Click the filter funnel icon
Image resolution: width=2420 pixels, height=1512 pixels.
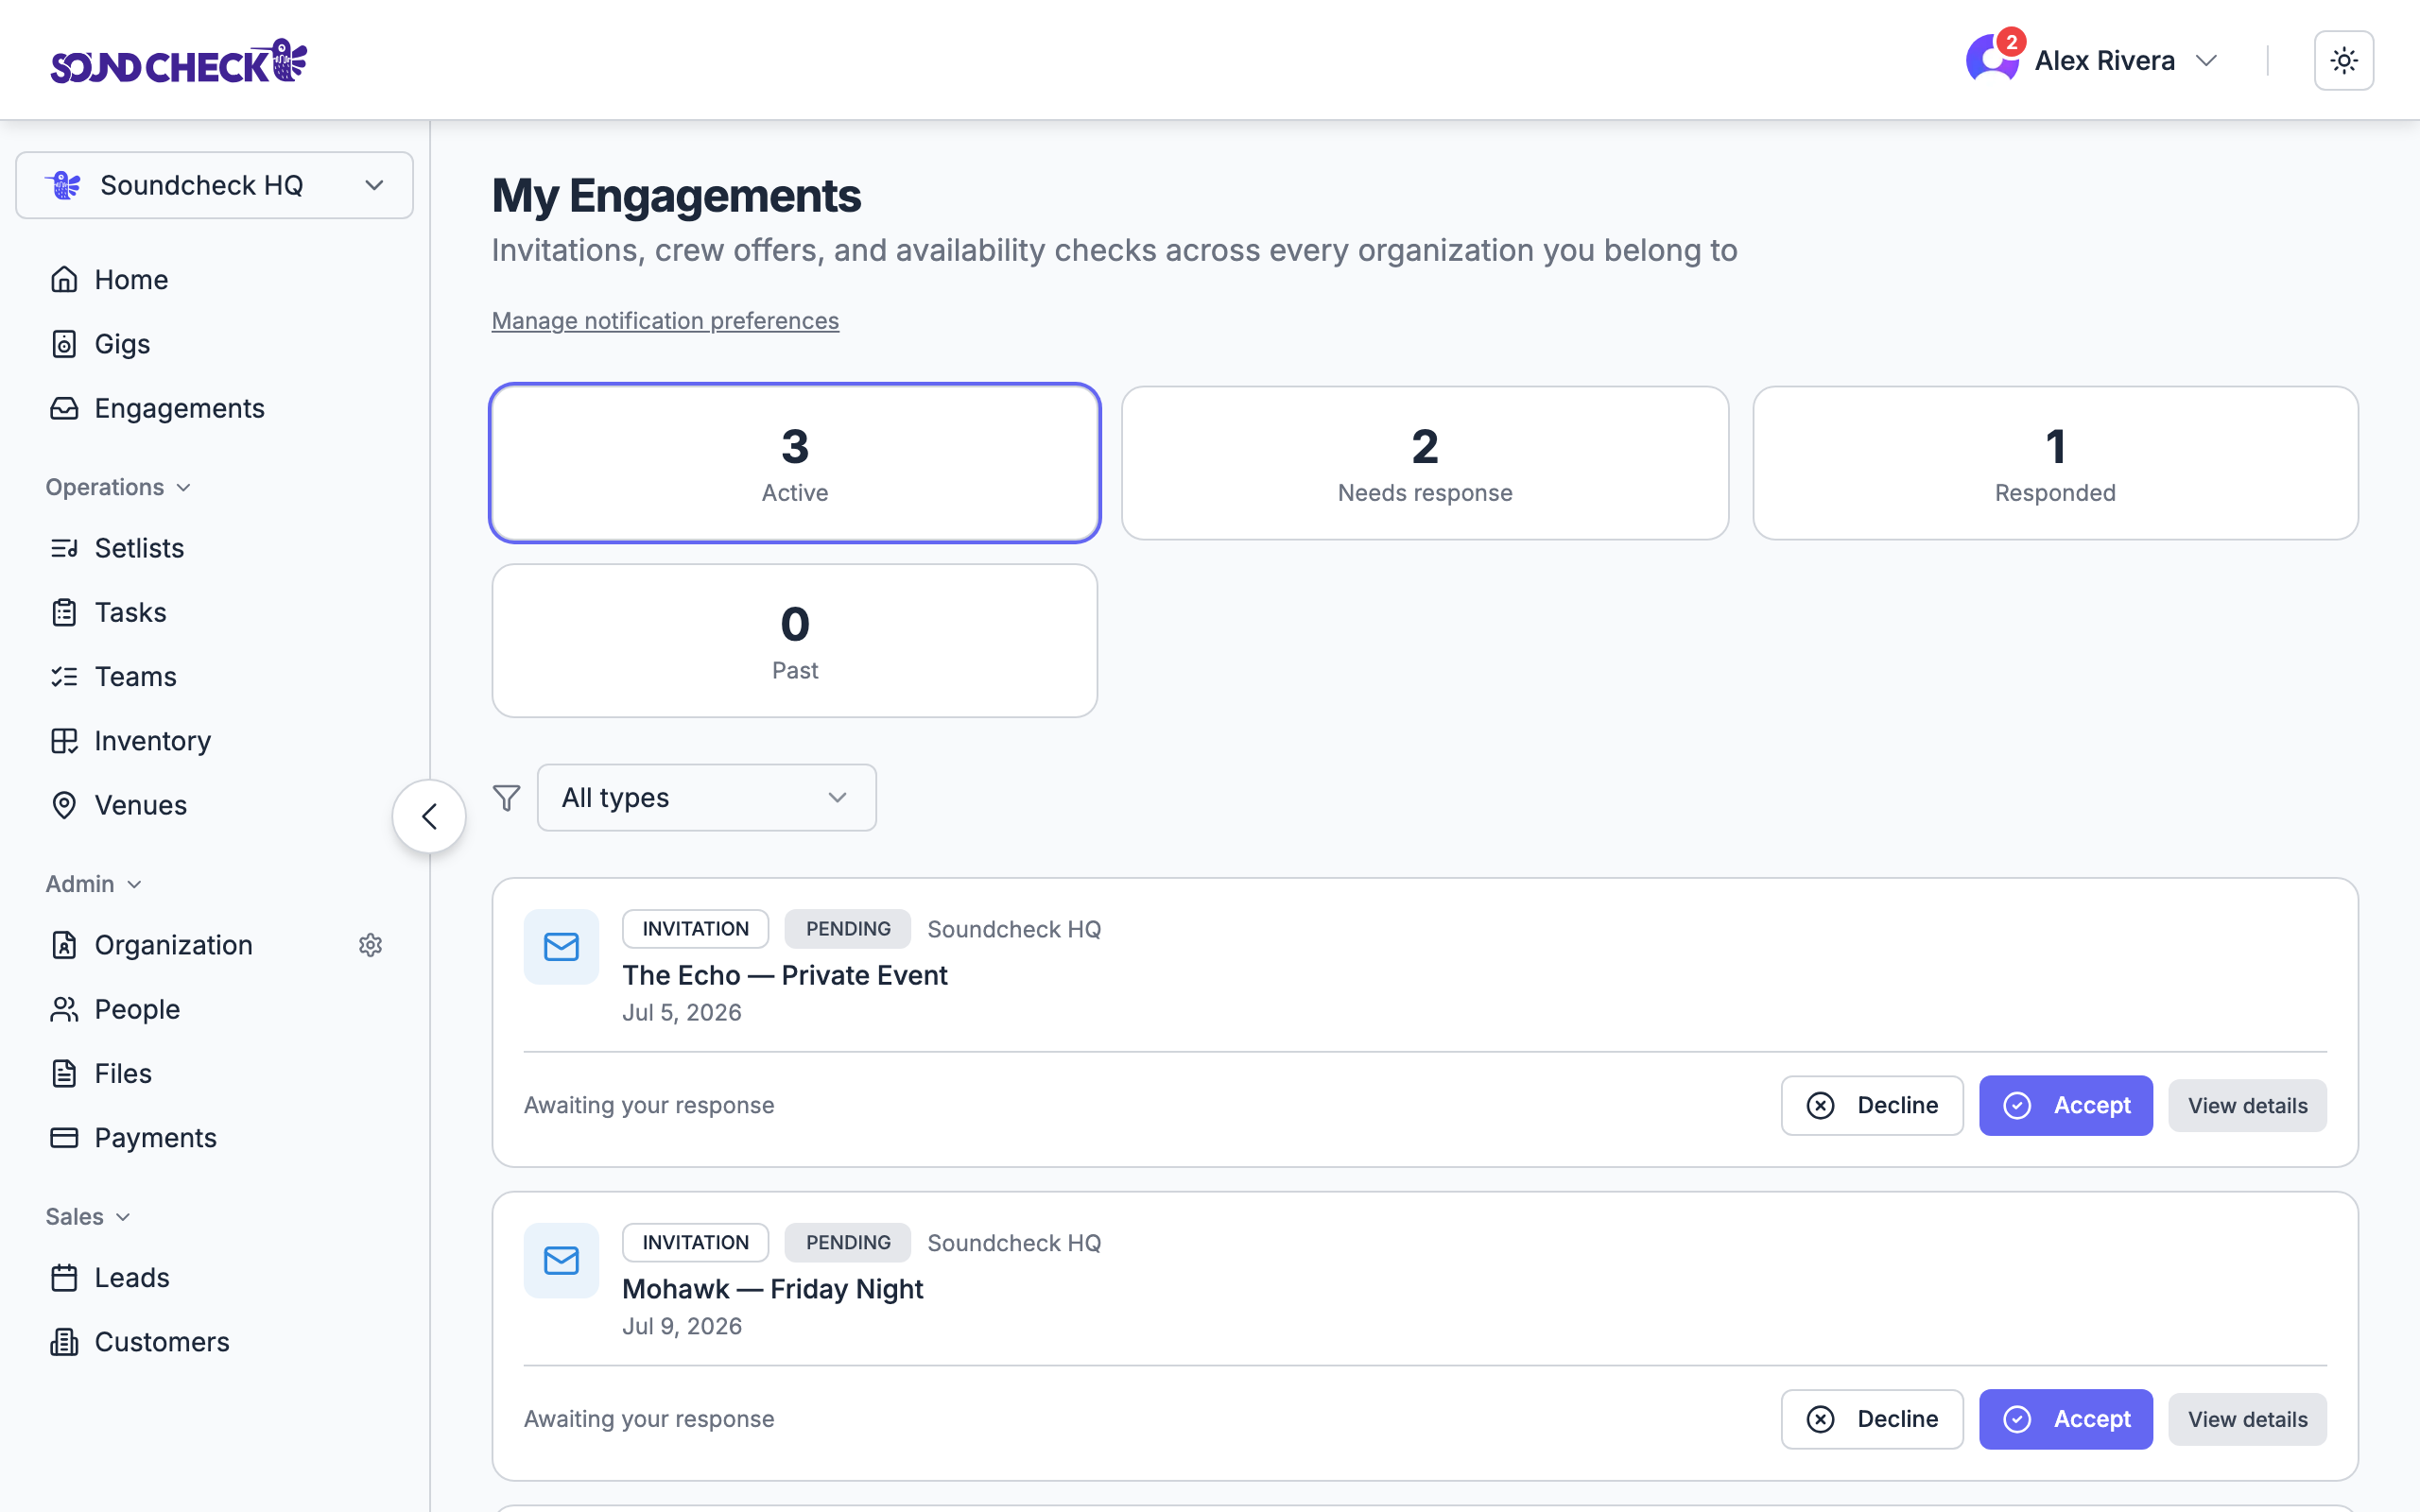pos(507,798)
